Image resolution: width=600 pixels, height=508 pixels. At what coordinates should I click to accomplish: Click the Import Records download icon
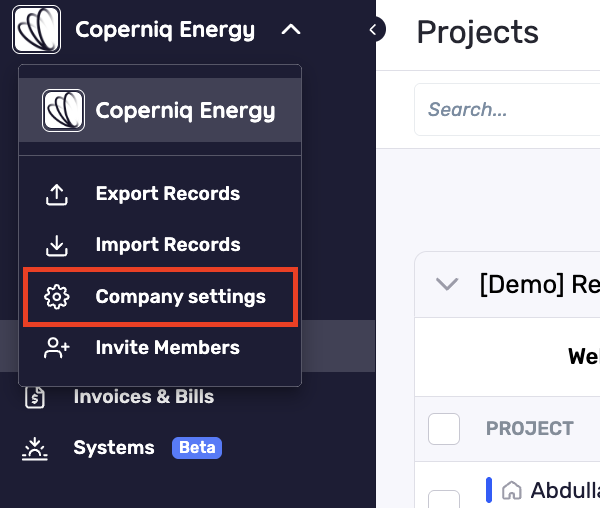point(57,246)
